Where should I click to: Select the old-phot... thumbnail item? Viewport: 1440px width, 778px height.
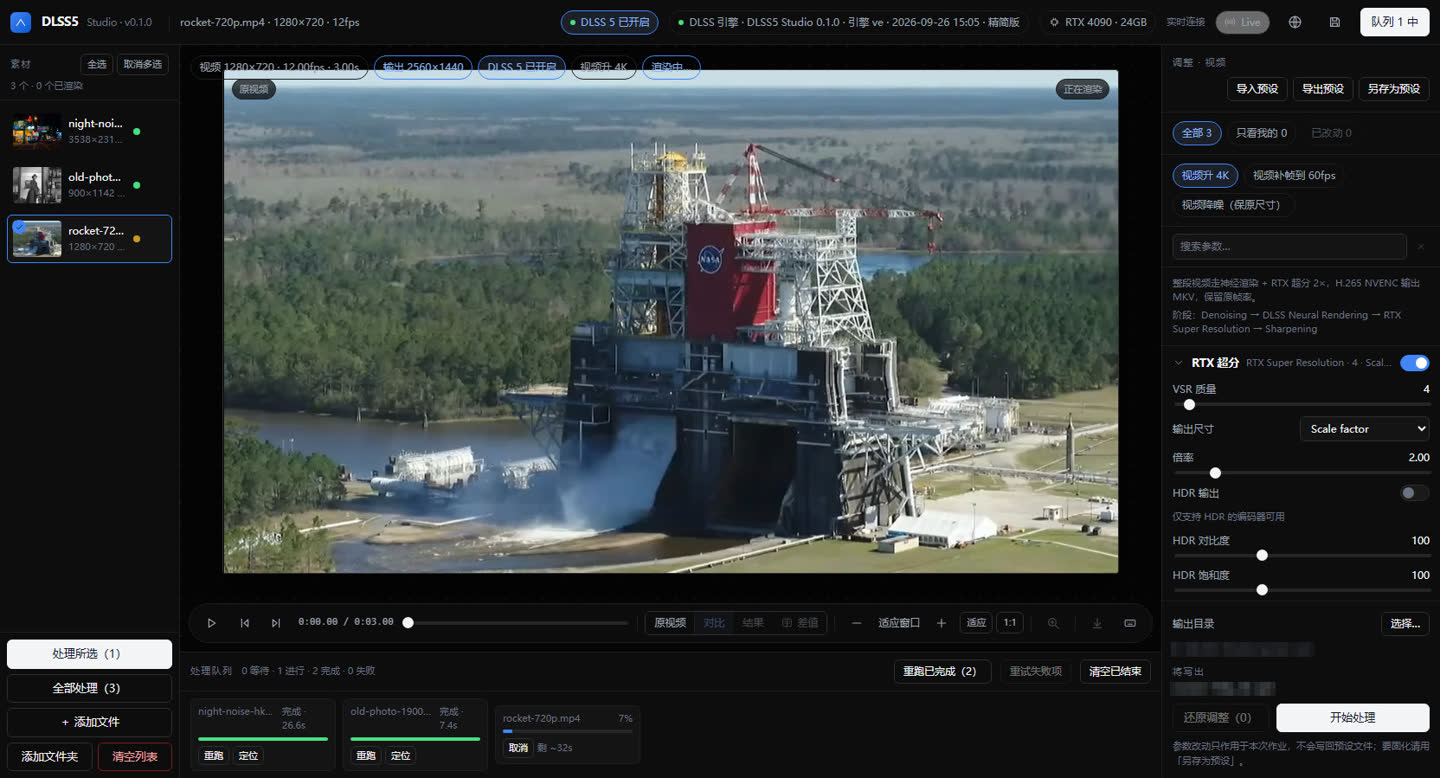tap(89, 185)
